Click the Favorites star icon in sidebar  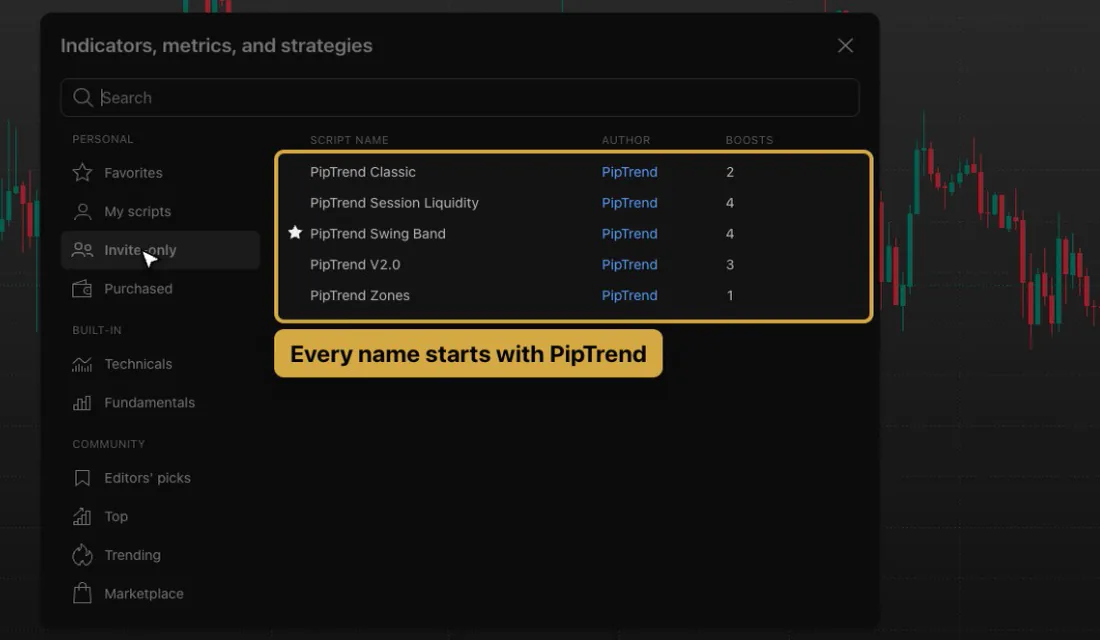(82, 173)
